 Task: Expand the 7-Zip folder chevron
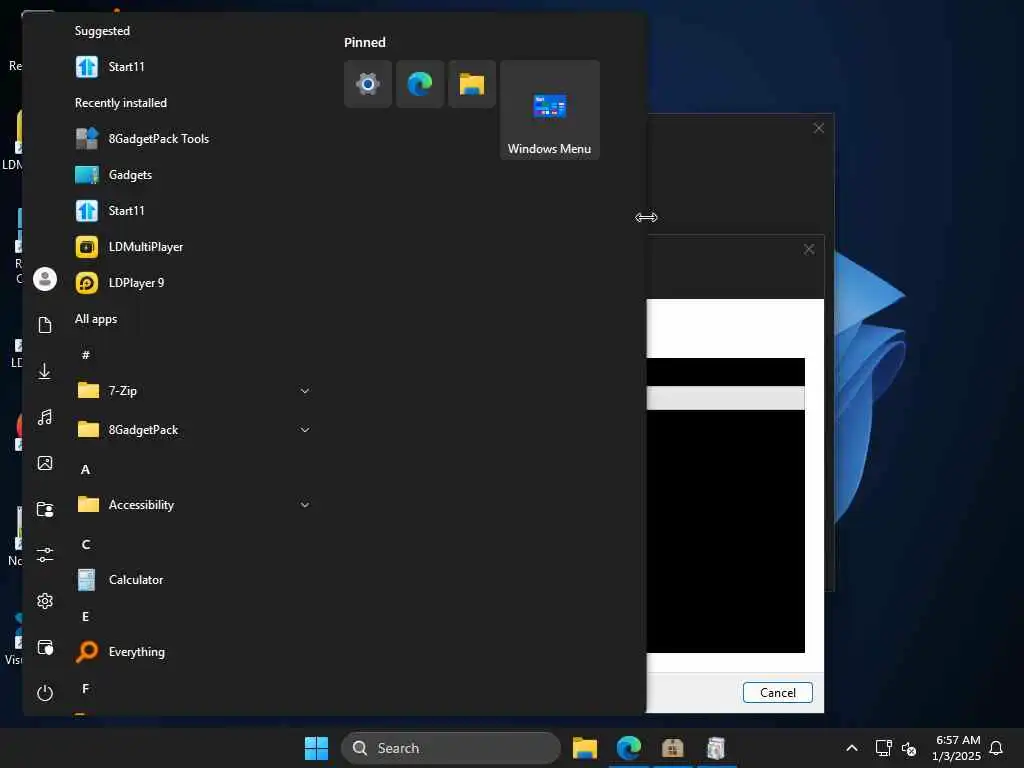point(304,391)
